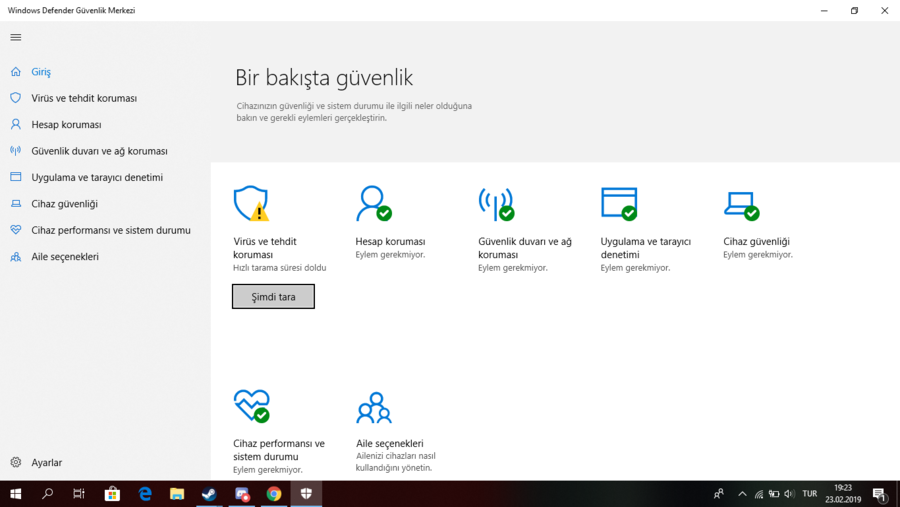Select Cihaz performansı ve sistem durumu sidebar item
This screenshot has width=900, height=507.
111,230
